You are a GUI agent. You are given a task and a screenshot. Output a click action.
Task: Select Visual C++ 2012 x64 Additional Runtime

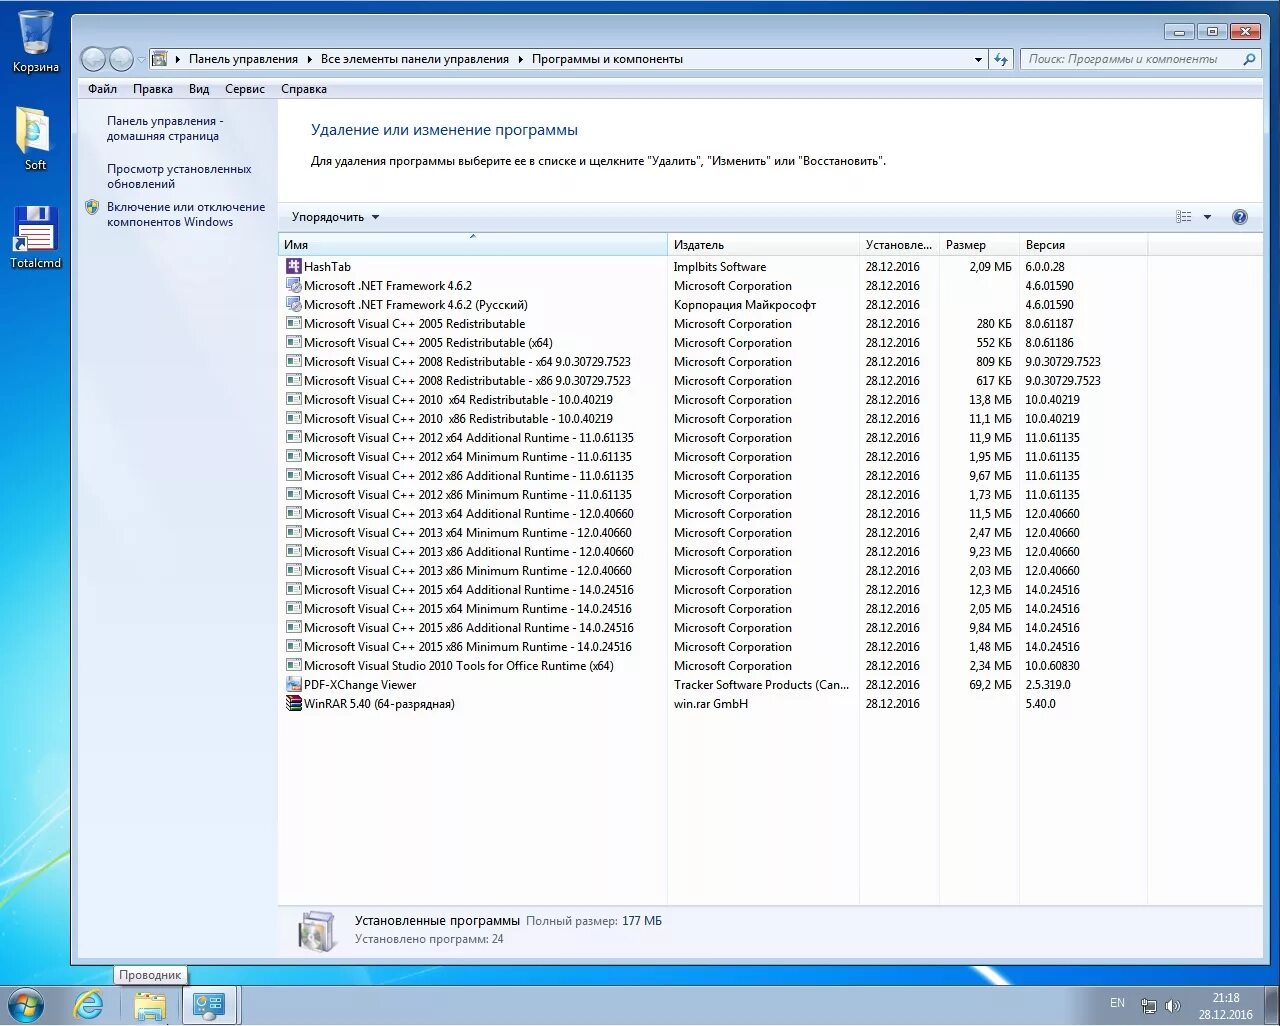pyautogui.click(x=713, y=437)
